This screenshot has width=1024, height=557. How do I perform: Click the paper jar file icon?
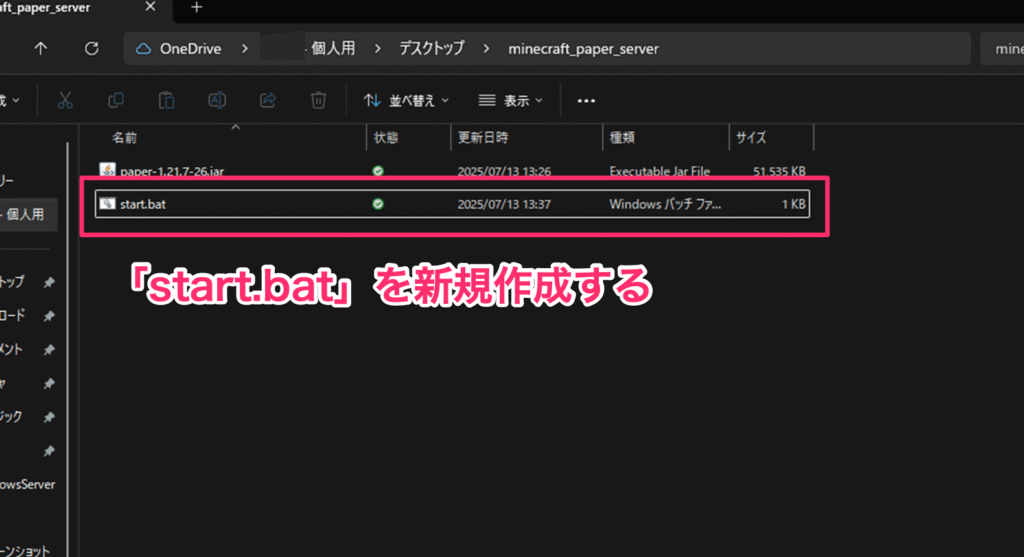(107, 170)
